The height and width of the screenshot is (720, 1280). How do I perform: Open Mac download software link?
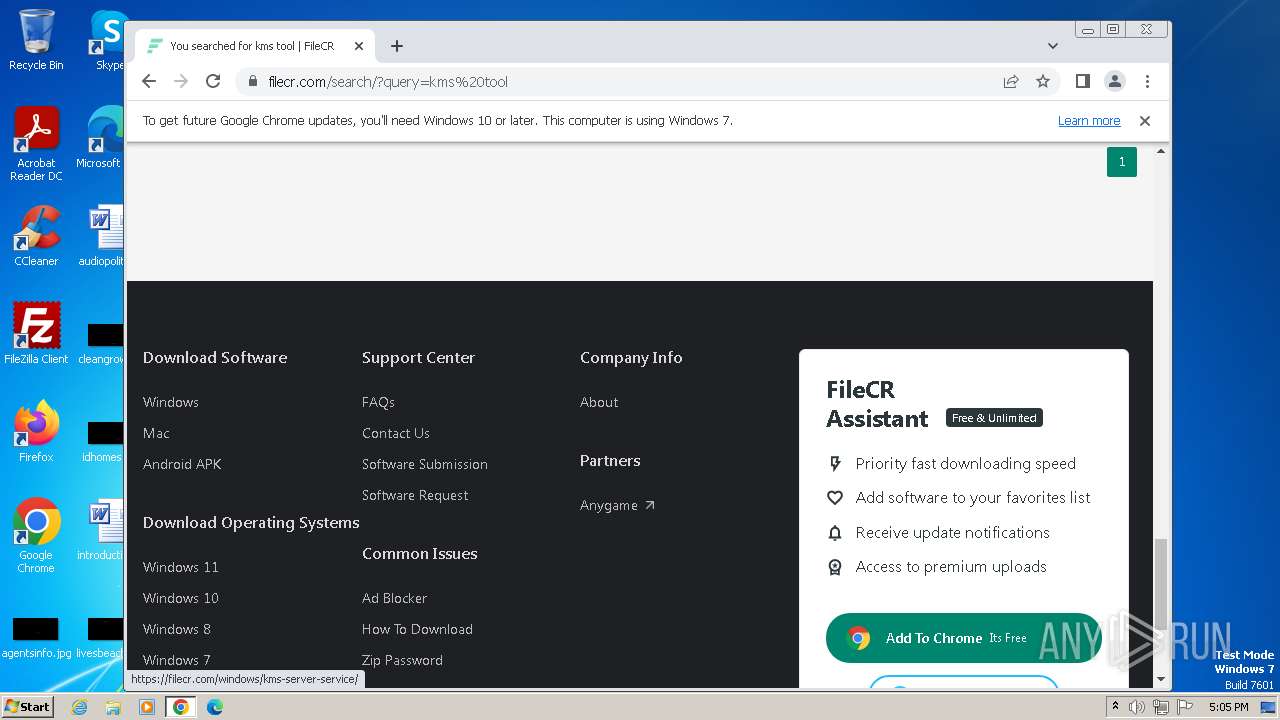coord(156,433)
